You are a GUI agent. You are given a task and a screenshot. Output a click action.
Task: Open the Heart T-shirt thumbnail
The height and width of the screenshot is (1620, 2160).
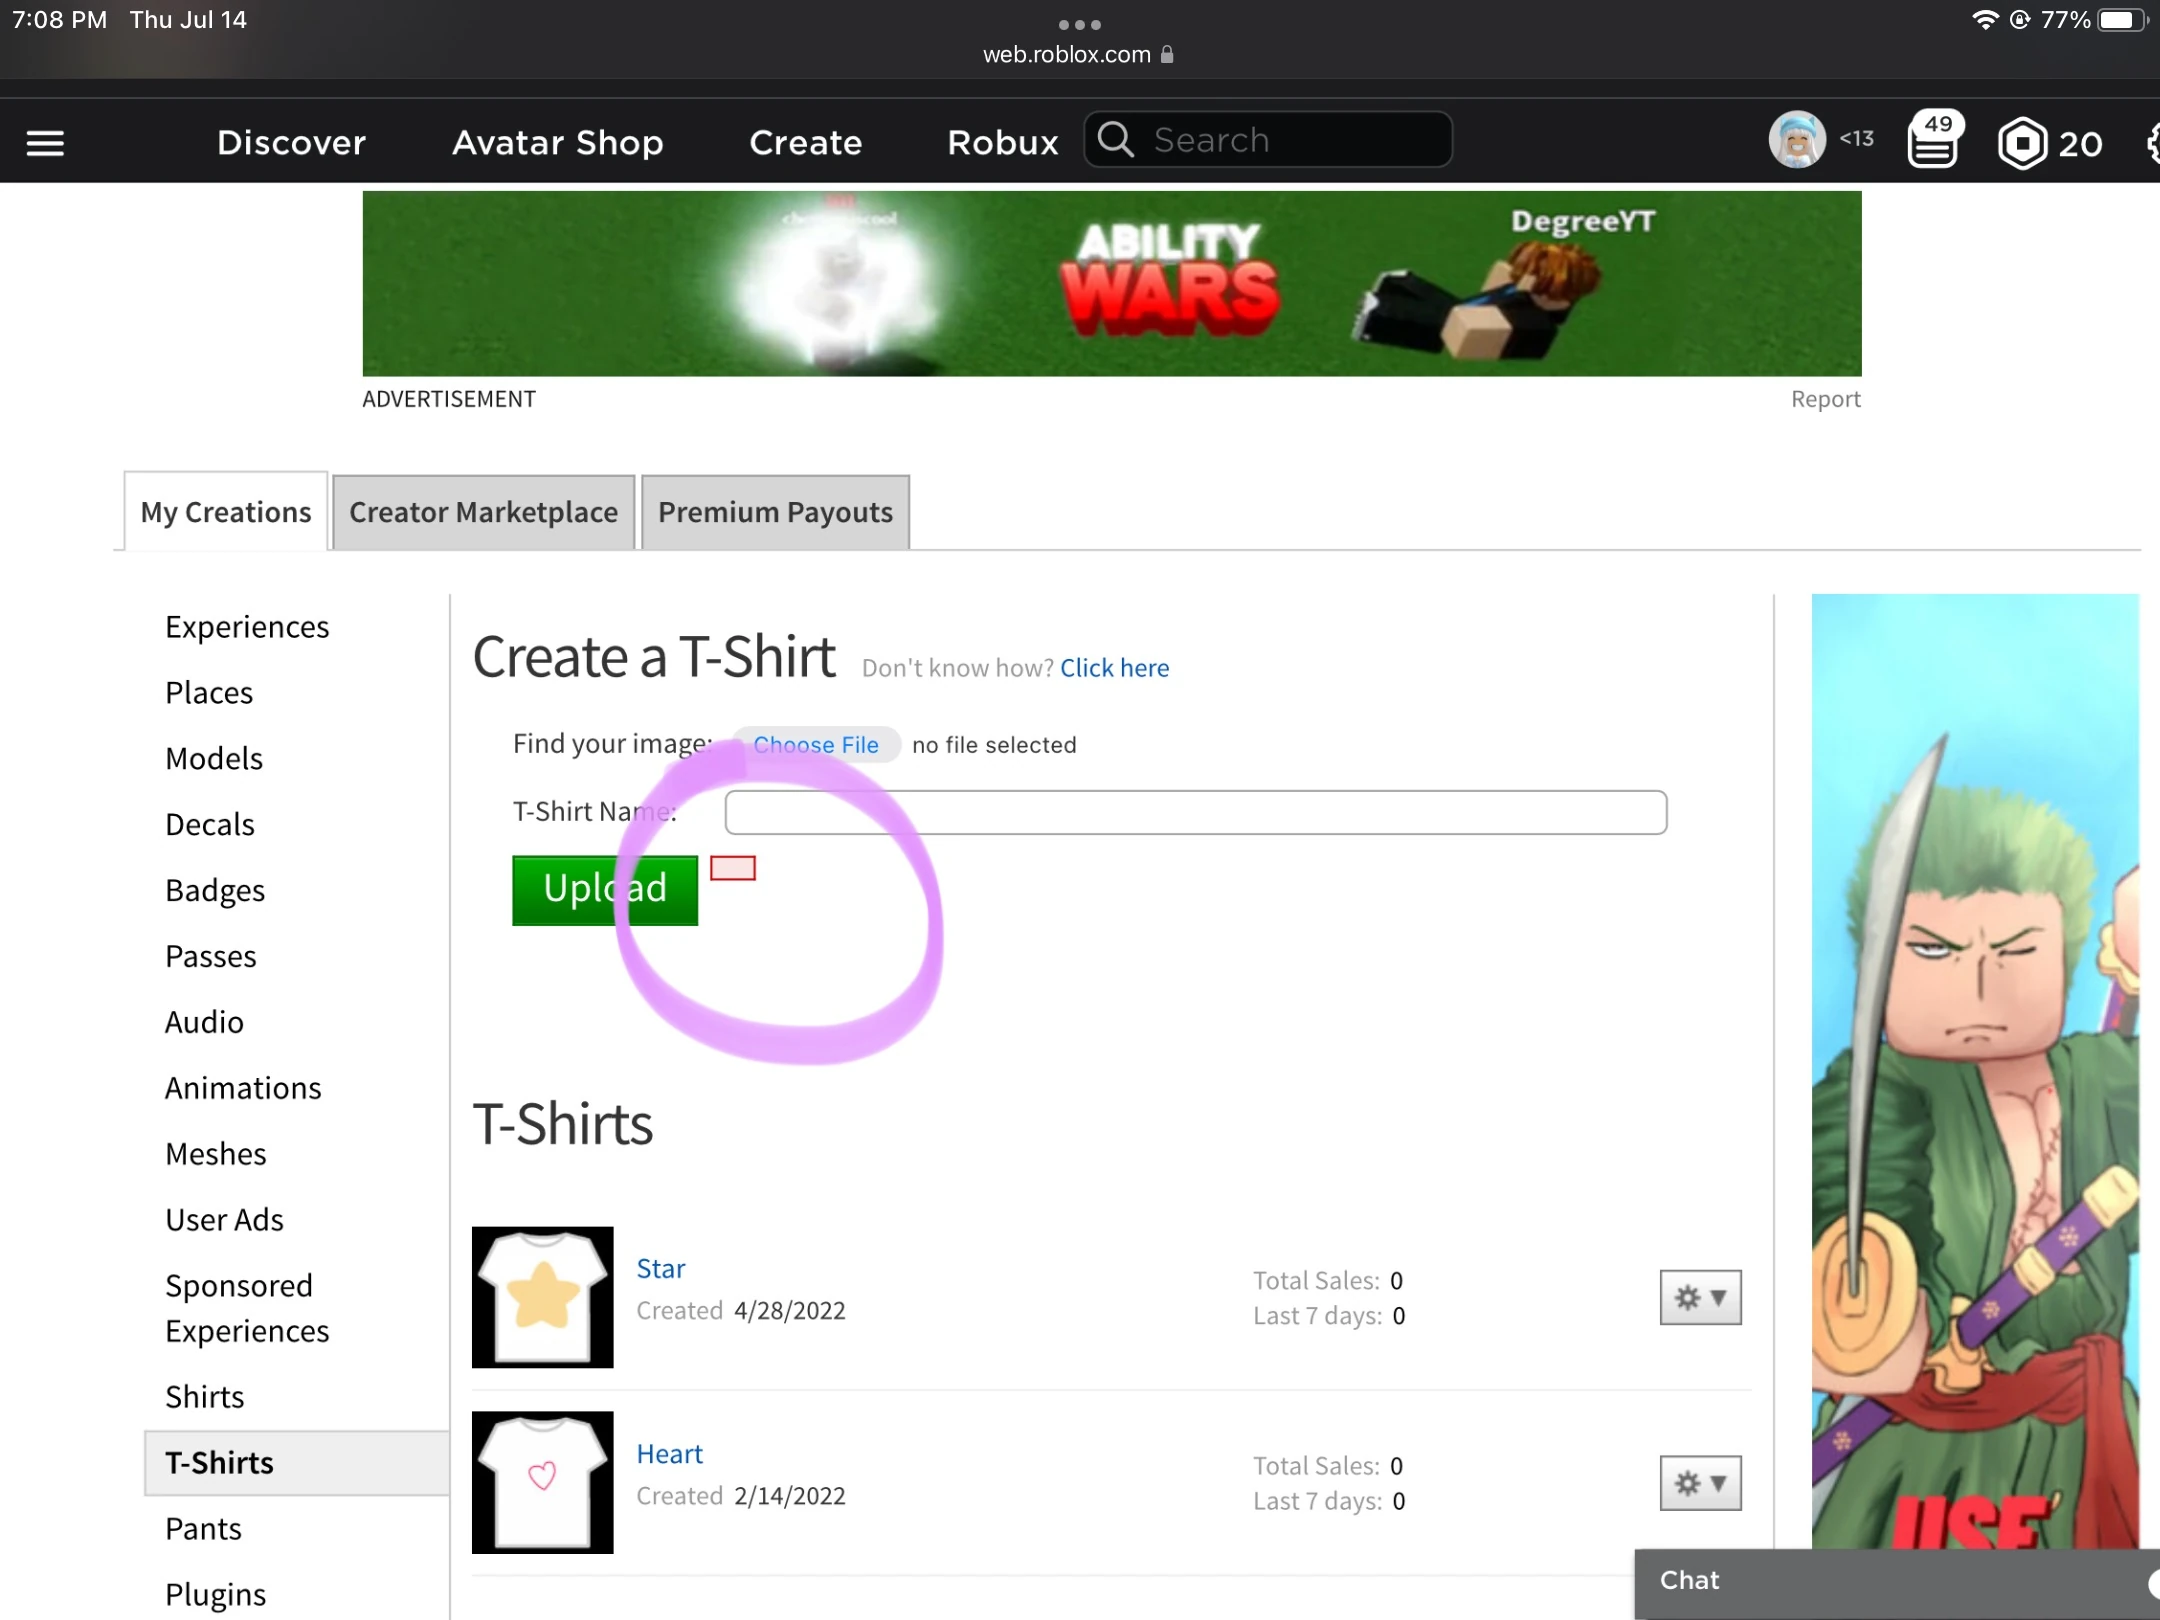click(542, 1481)
